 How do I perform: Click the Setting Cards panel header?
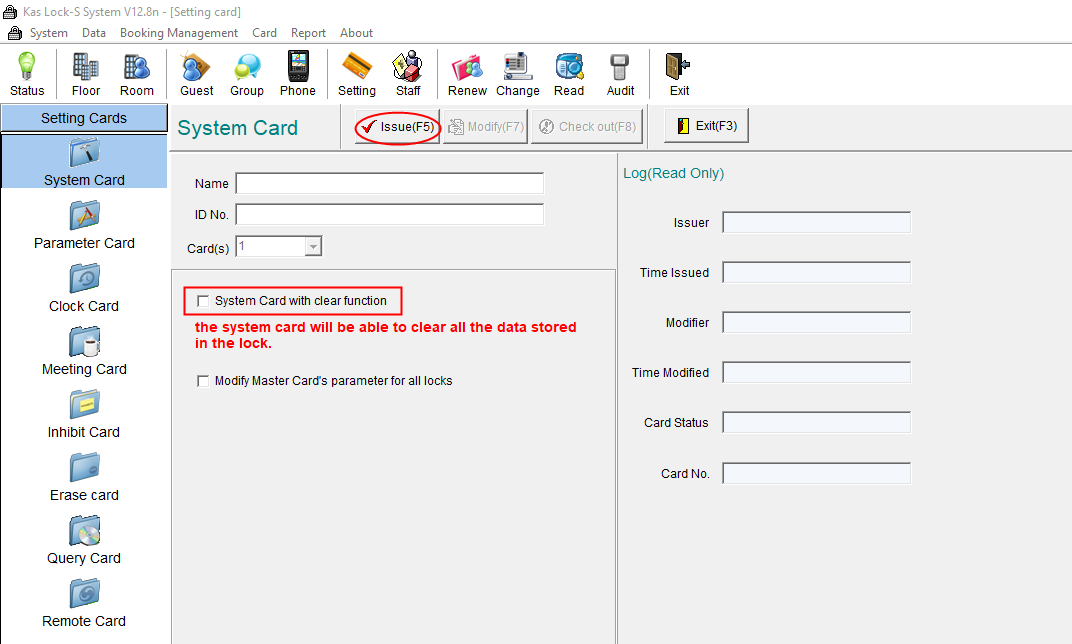pos(84,118)
